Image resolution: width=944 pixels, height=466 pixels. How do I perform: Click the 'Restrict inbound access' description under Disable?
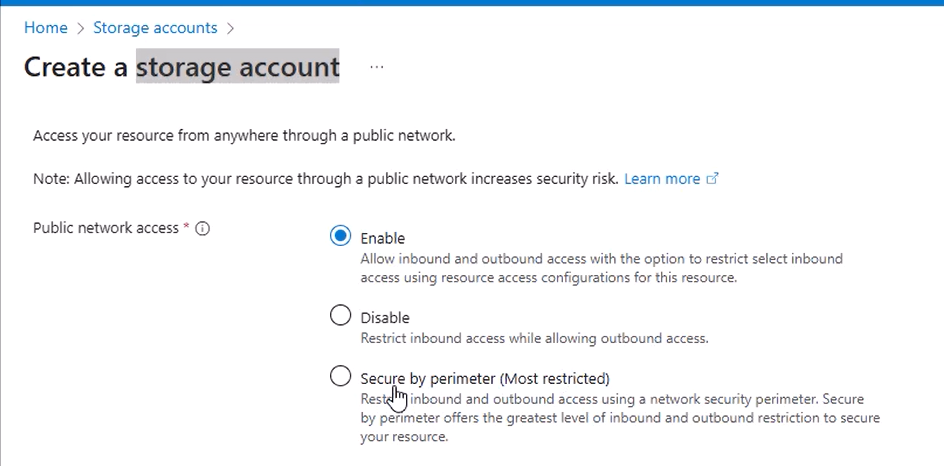pyautogui.click(x=535, y=338)
